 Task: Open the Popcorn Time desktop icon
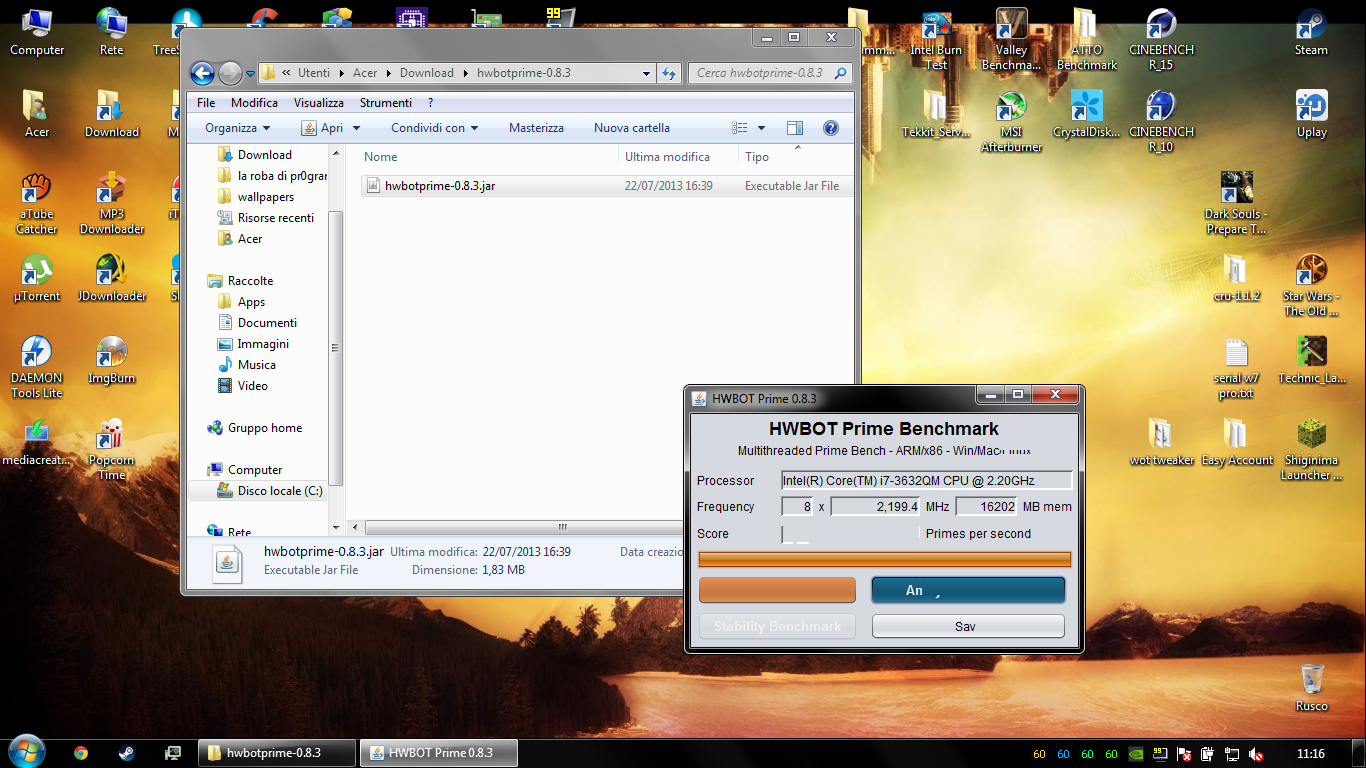point(111,450)
